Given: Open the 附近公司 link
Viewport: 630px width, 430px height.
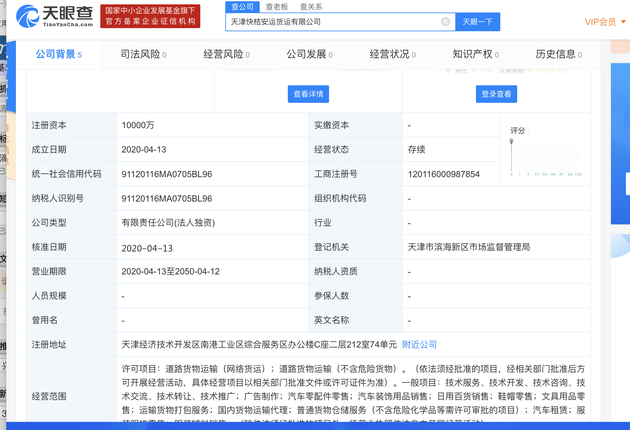Looking at the screenshot, I should [x=419, y=344].
